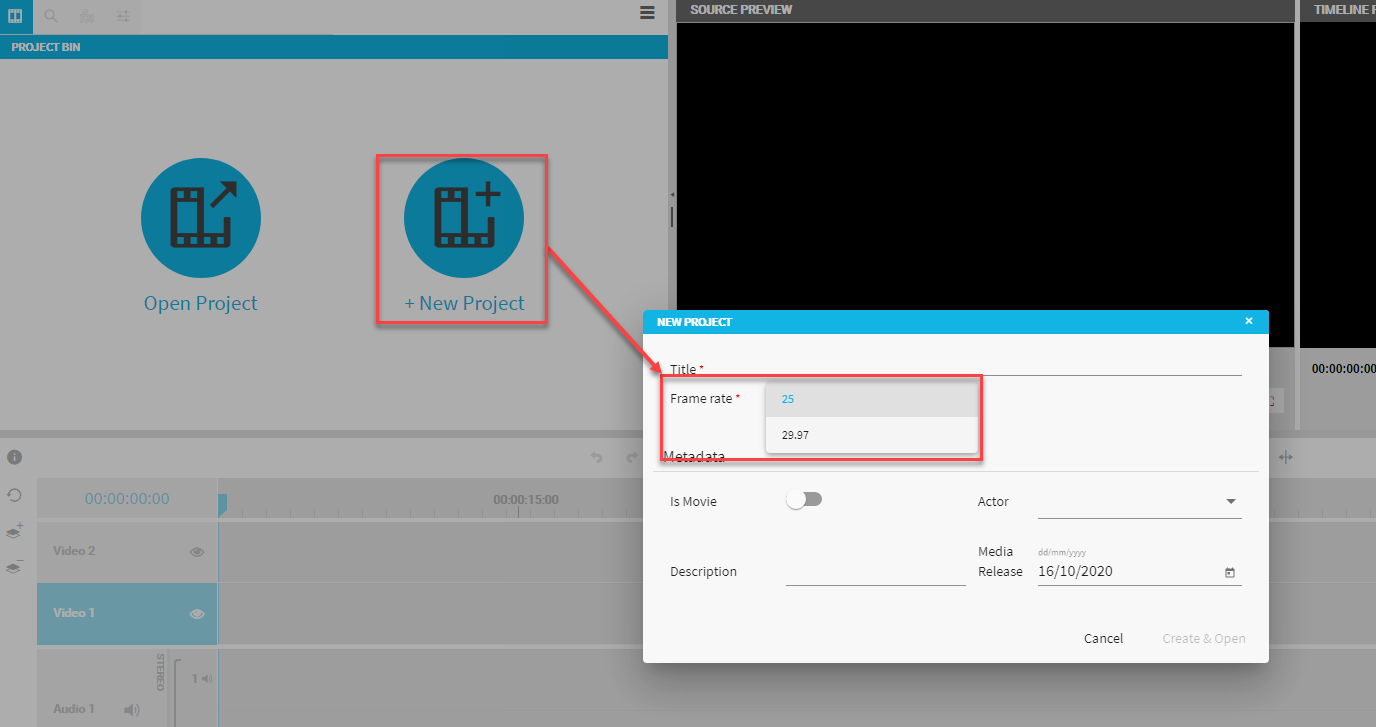Mute the Audio 1 track speaker icon

[x=131, y=709]
